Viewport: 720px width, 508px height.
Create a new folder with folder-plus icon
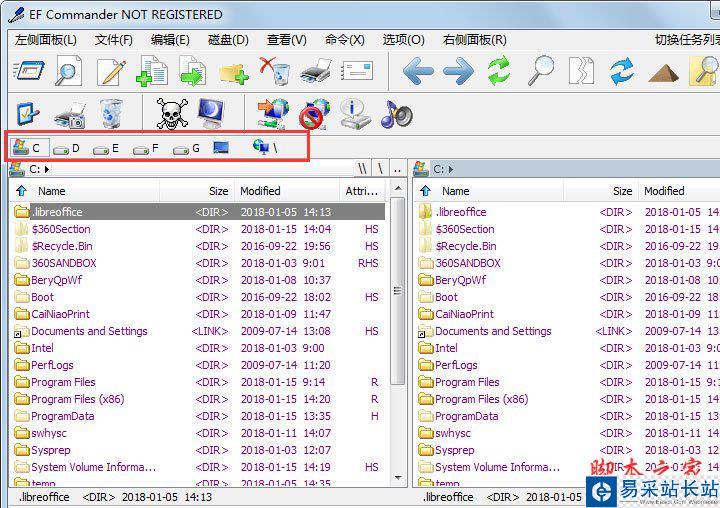[234, 73]
